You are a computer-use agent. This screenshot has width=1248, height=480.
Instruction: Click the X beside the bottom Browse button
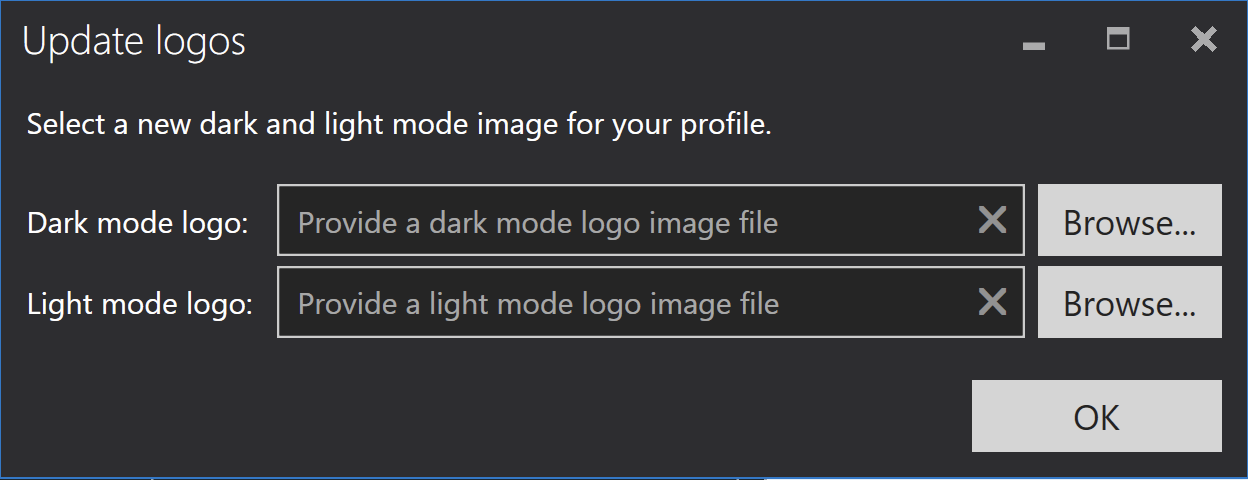pos(992,301)
